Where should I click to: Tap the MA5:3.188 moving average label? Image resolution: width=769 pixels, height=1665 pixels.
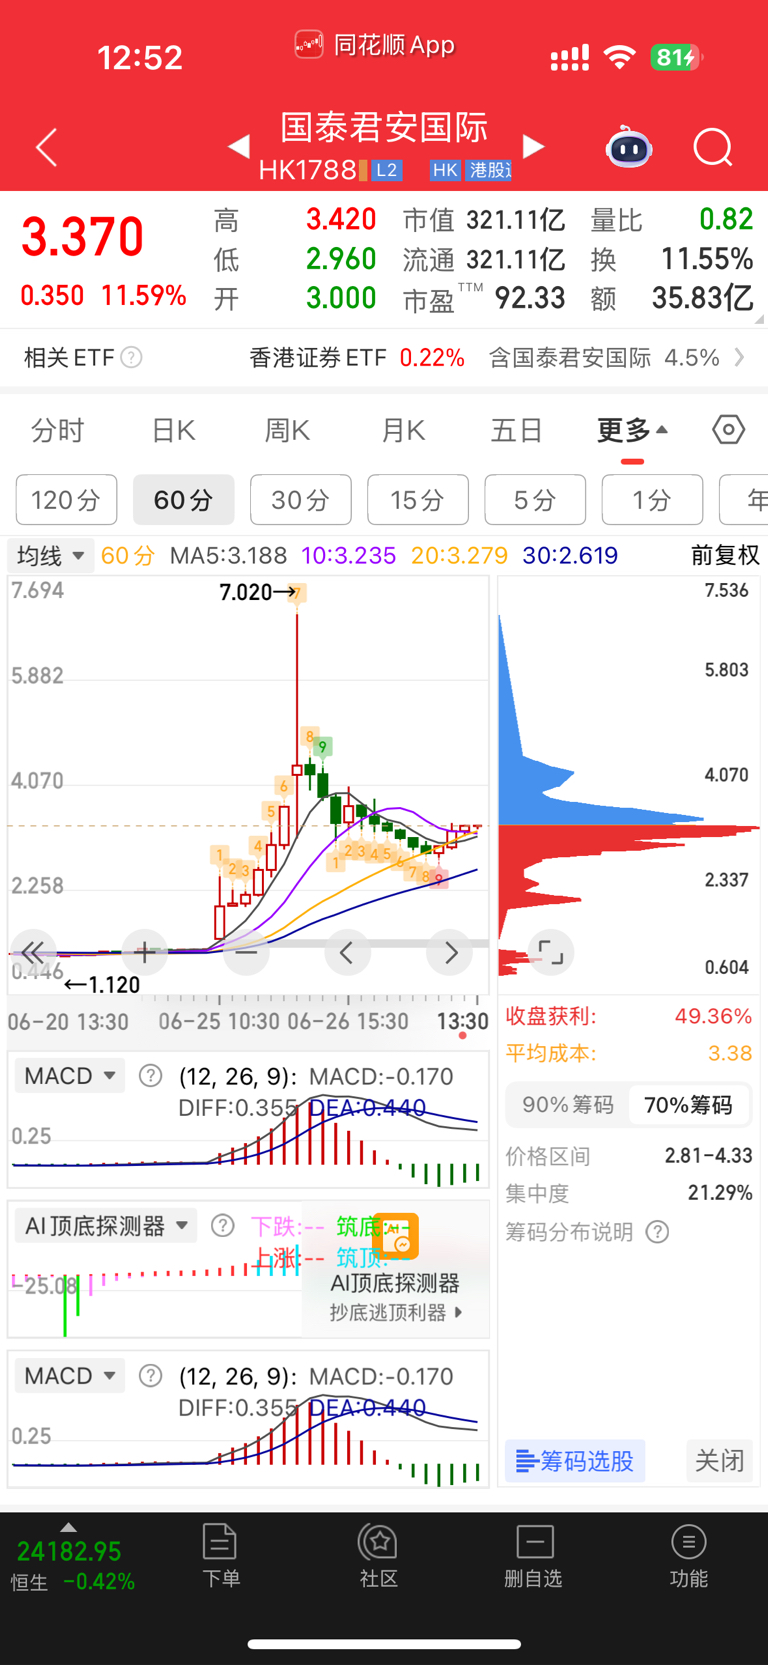pos(228,555)
